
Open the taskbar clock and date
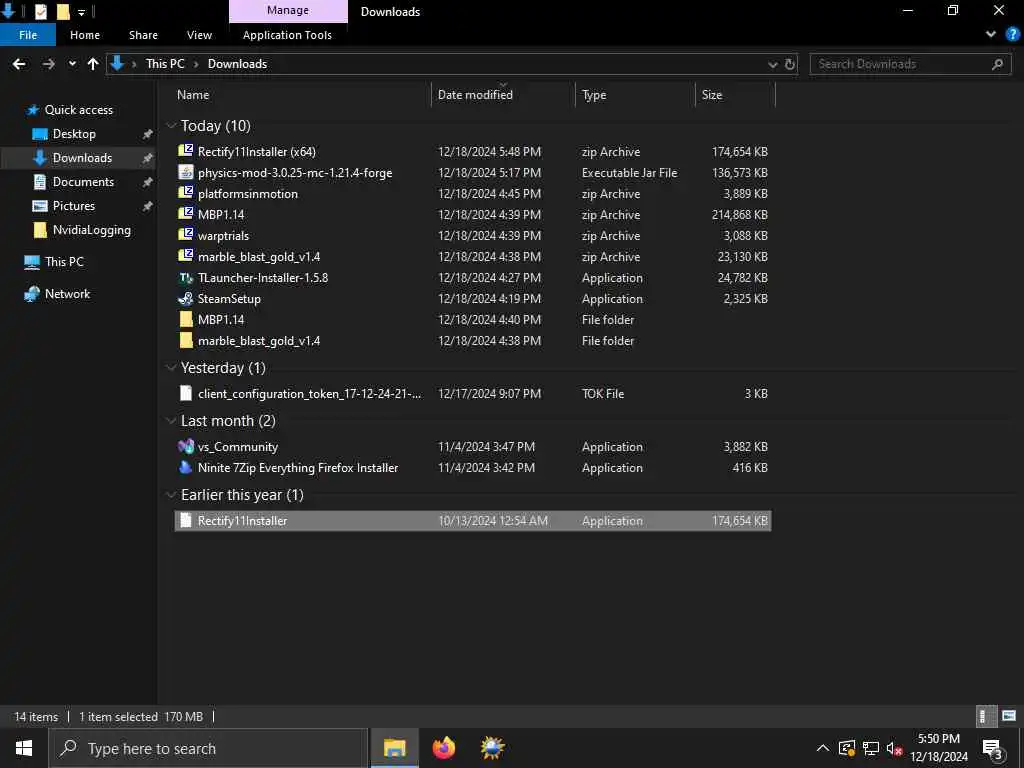pos(938,748)
